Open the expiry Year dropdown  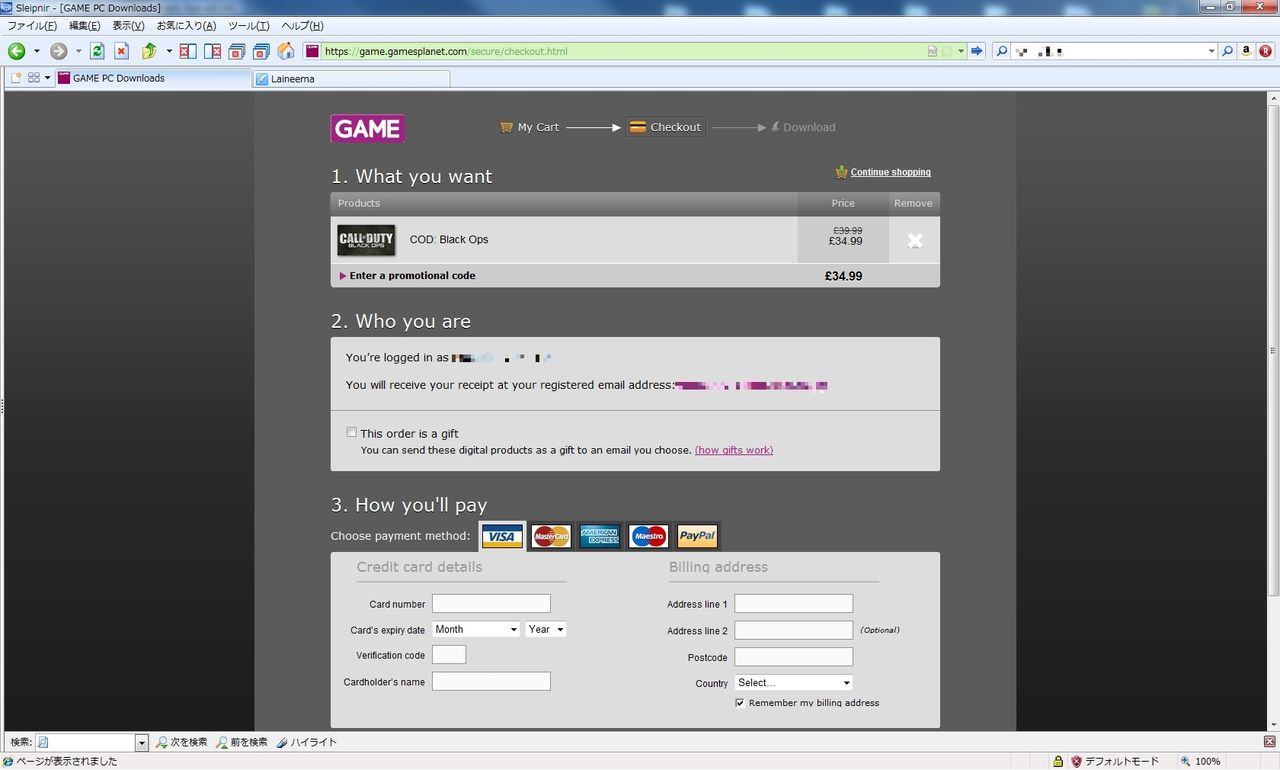[x=546, y=629]
